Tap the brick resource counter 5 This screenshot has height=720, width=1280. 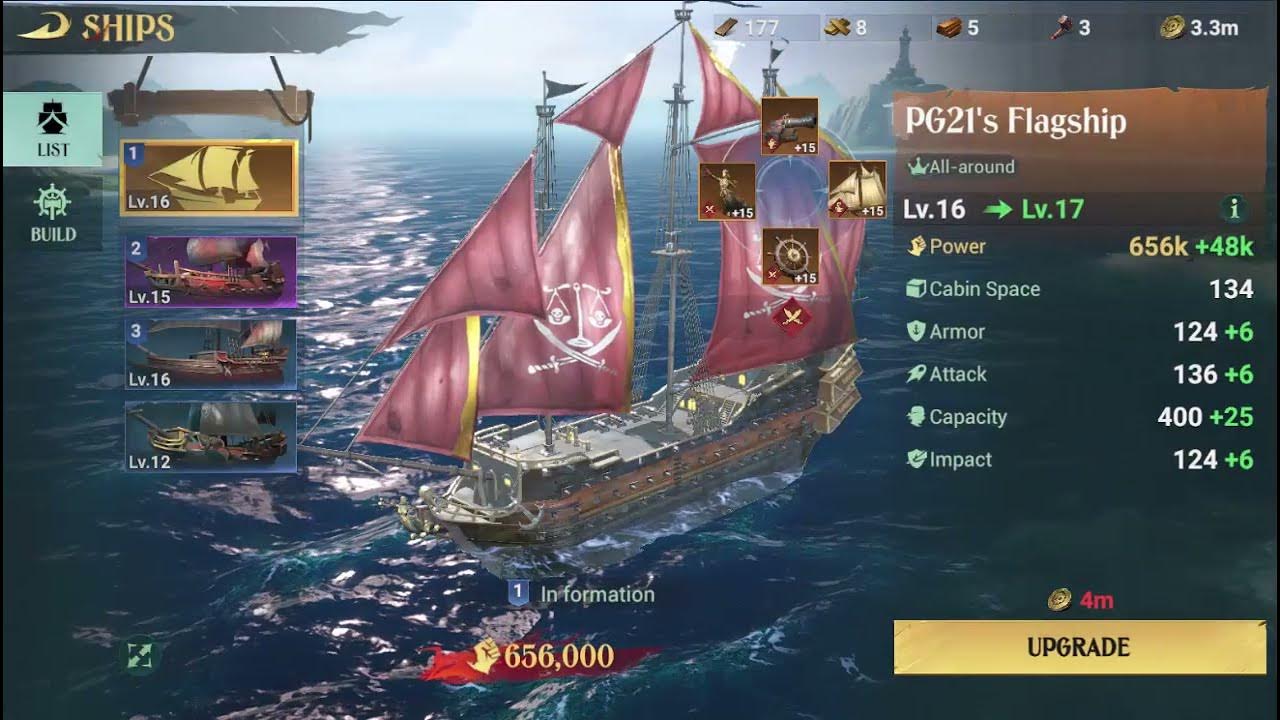(x=957, y=28)
